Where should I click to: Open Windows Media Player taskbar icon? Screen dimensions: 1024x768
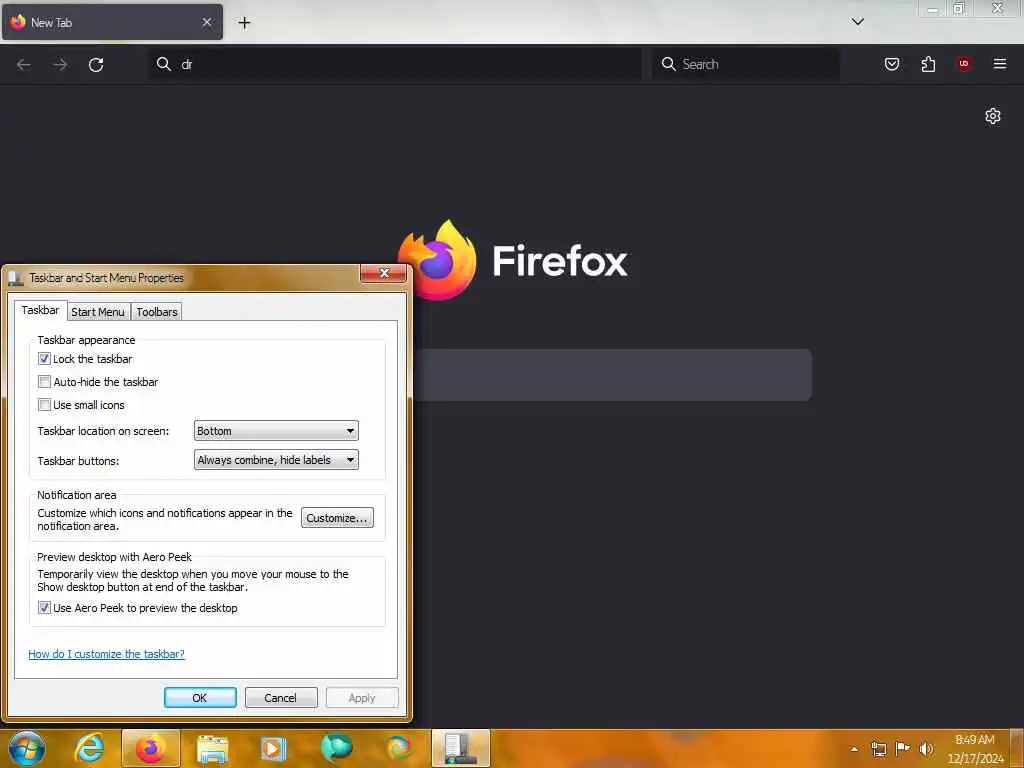274,748
